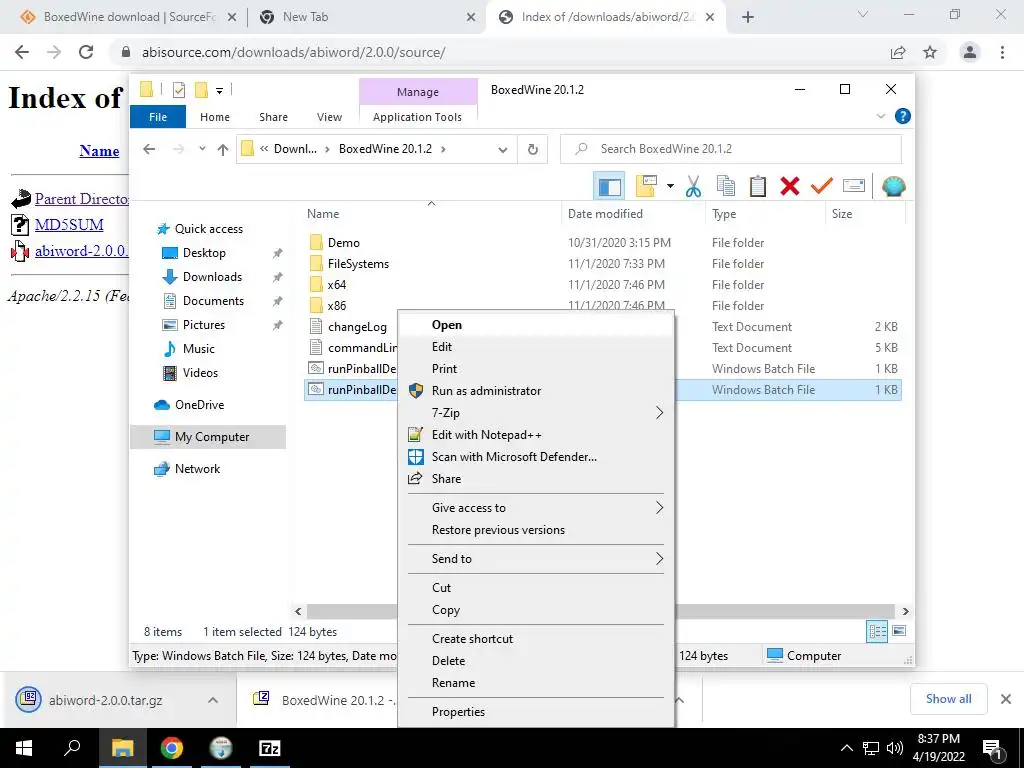Open File Explorer taskbar icon
Viewport: 1024px width, 768px height.
click(x=122, y=748)
